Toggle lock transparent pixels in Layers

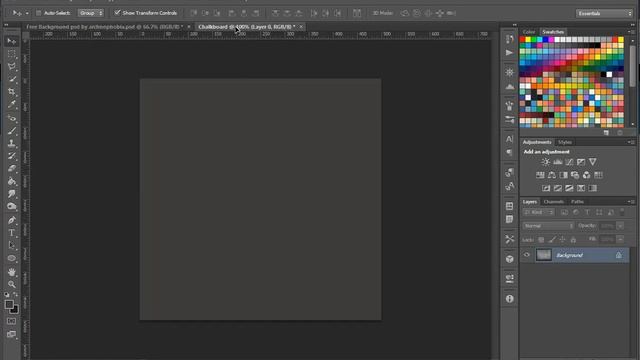(x=541, y=240)
